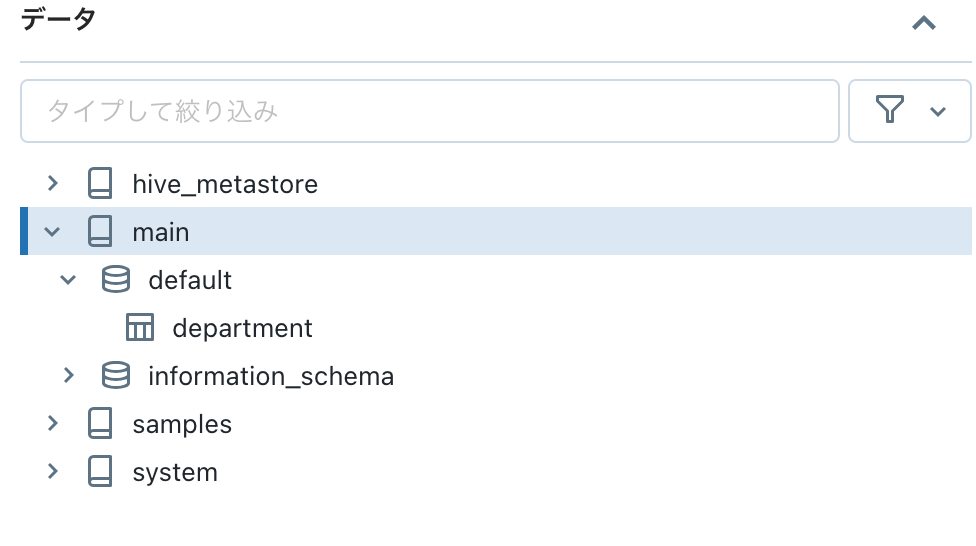Focus the タイプして絞り込み search field
The height and width of the screenshot is (546, 976).
tap(430, 111)
